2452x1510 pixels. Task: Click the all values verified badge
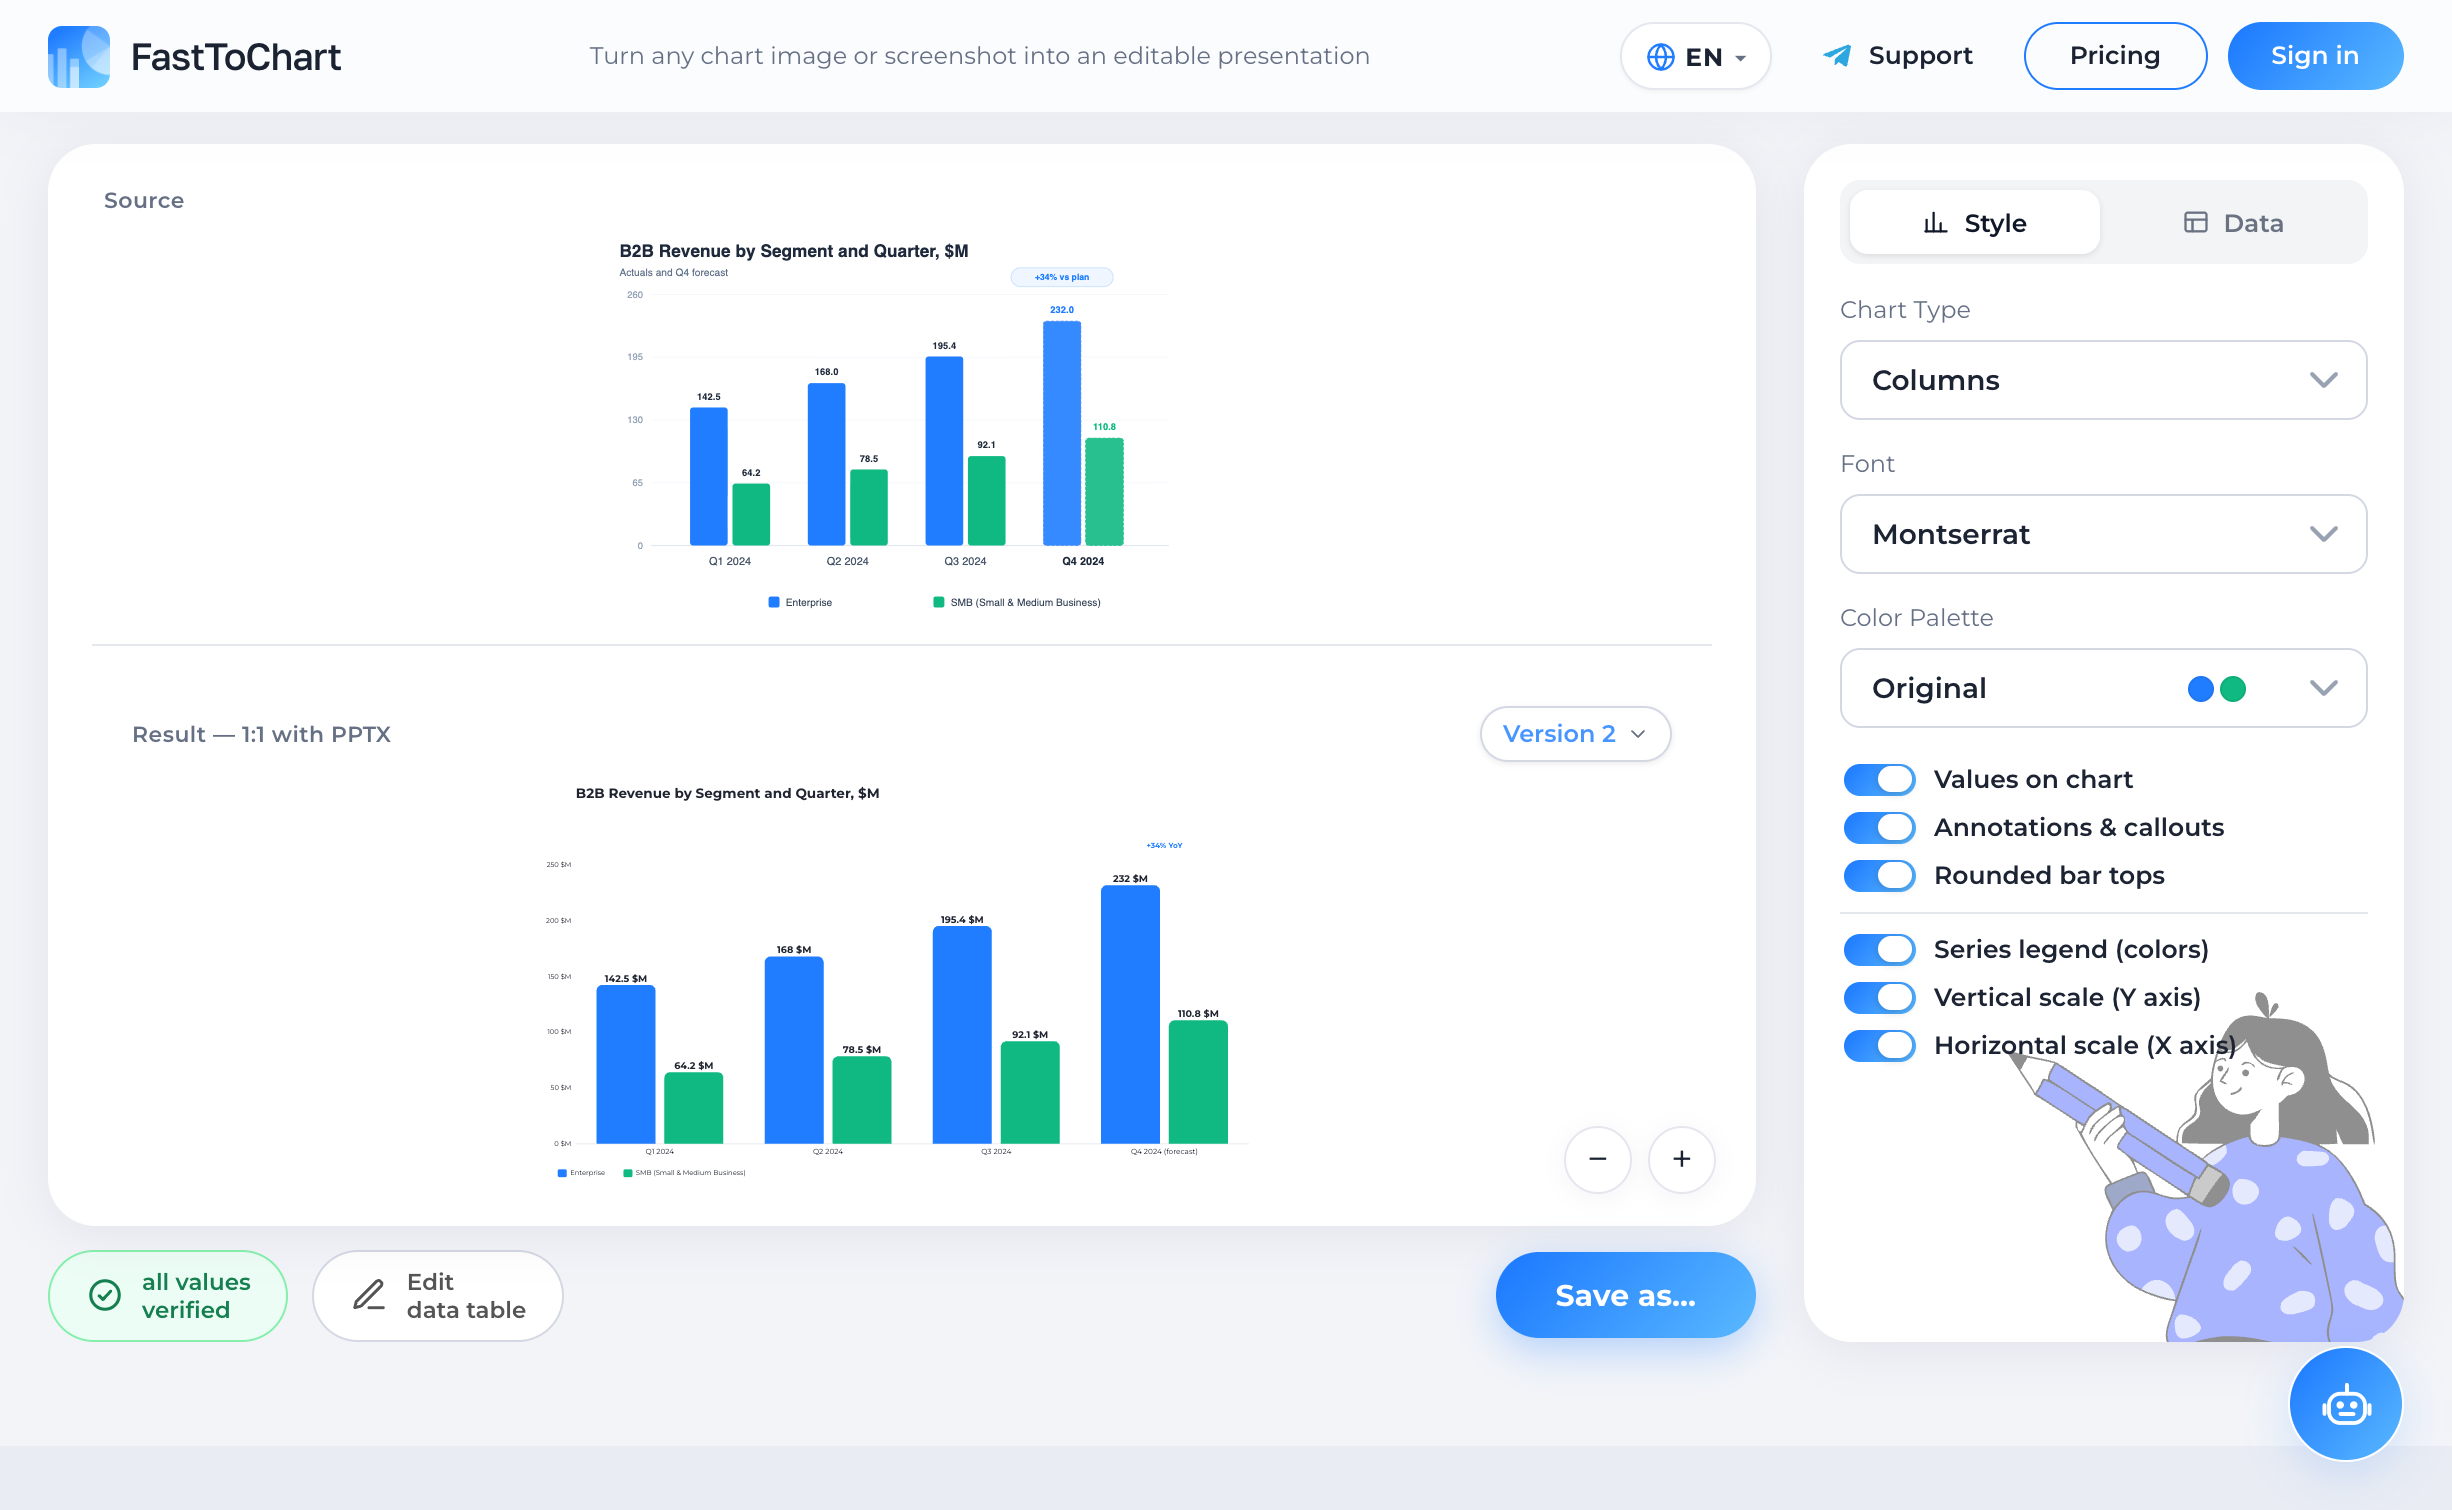(x=168, y=1295)
